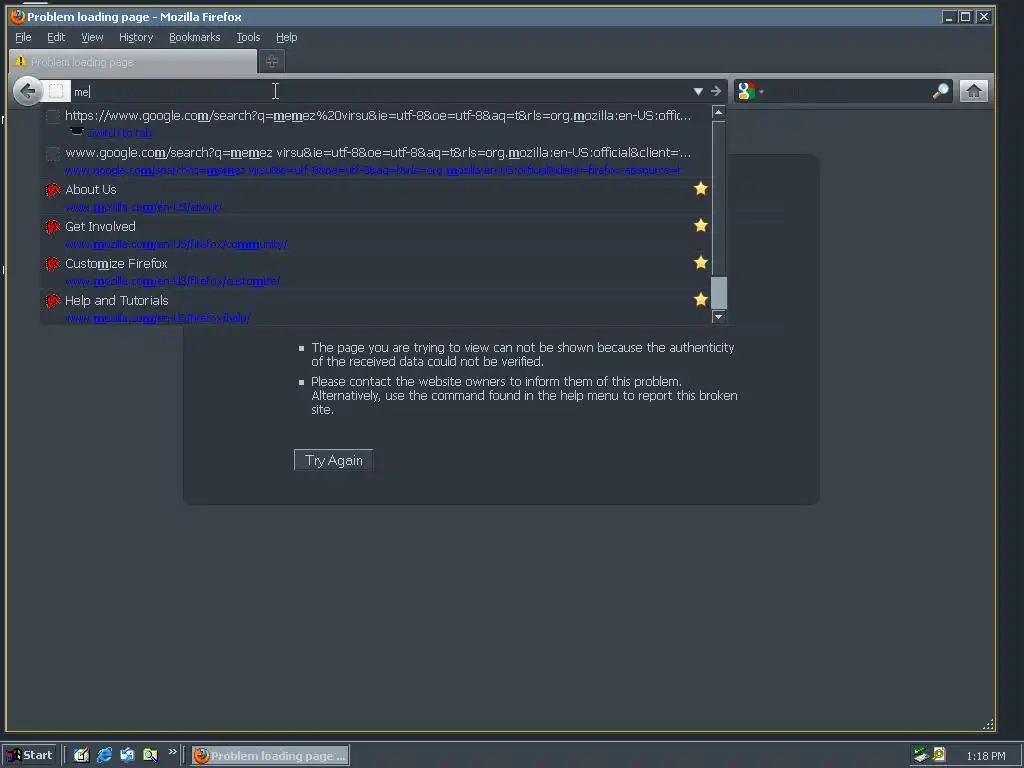The height and width of the screenshot is (768, 1024).
Task: Click the network tray icon
Action: coord(921,755)
